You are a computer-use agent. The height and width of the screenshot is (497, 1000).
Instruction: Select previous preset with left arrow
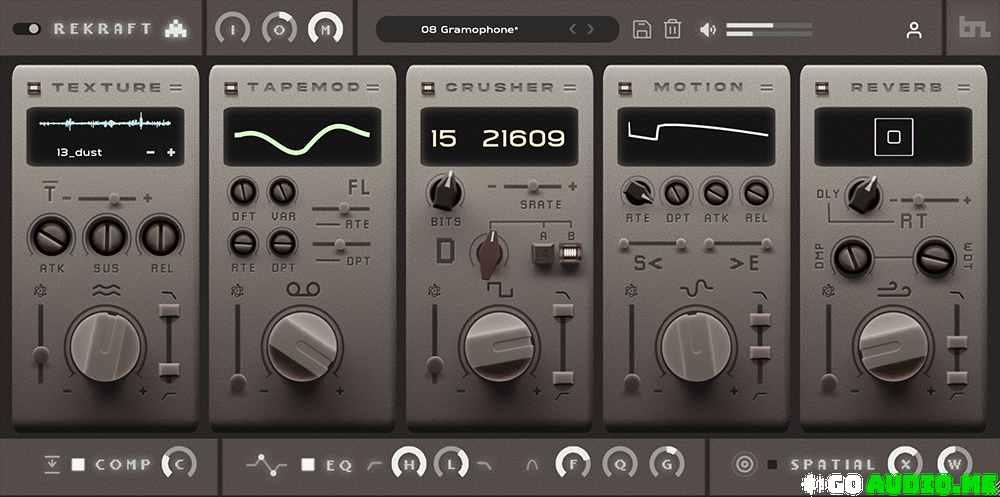(x=573, y=29)
